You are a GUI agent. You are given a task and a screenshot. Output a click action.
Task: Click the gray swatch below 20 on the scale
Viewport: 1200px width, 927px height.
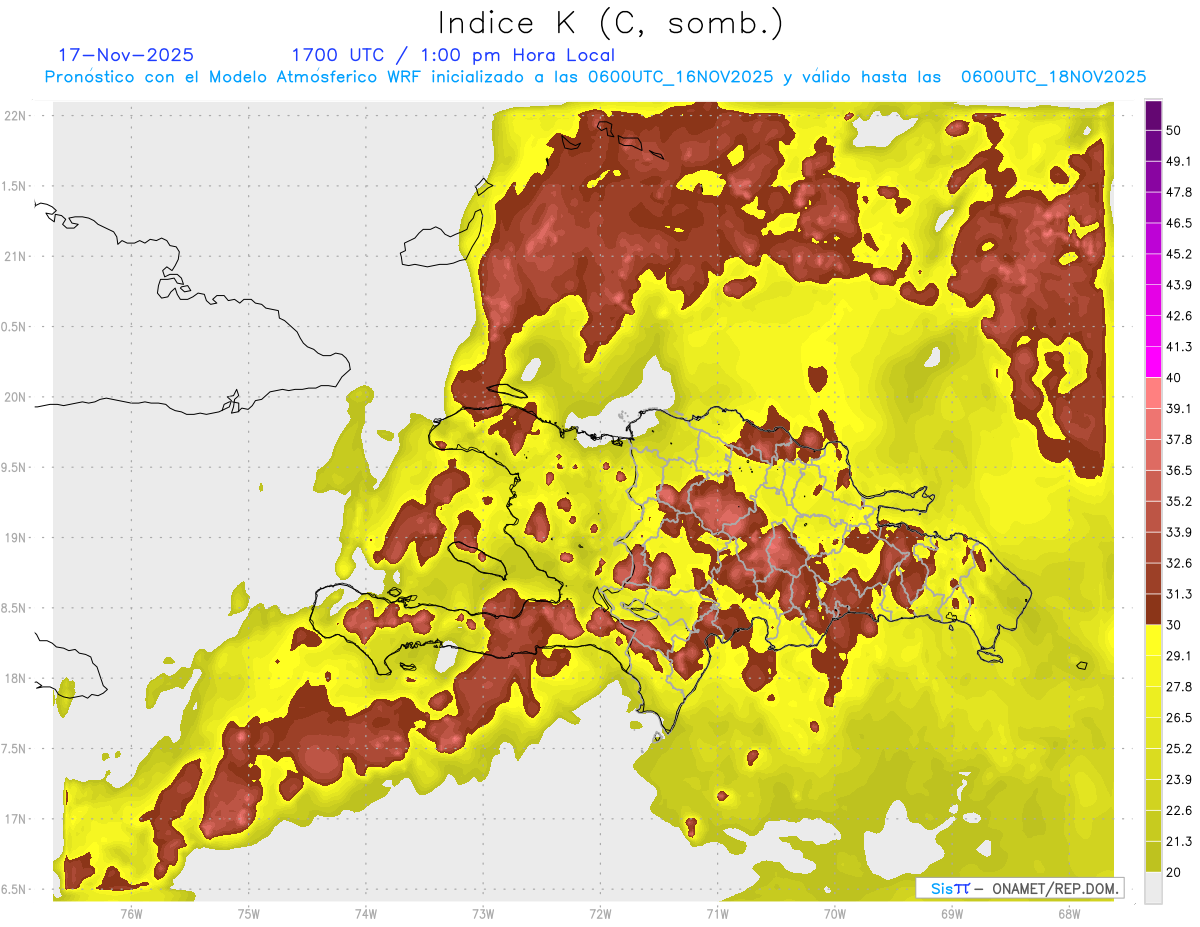(x=1154, y=888)
